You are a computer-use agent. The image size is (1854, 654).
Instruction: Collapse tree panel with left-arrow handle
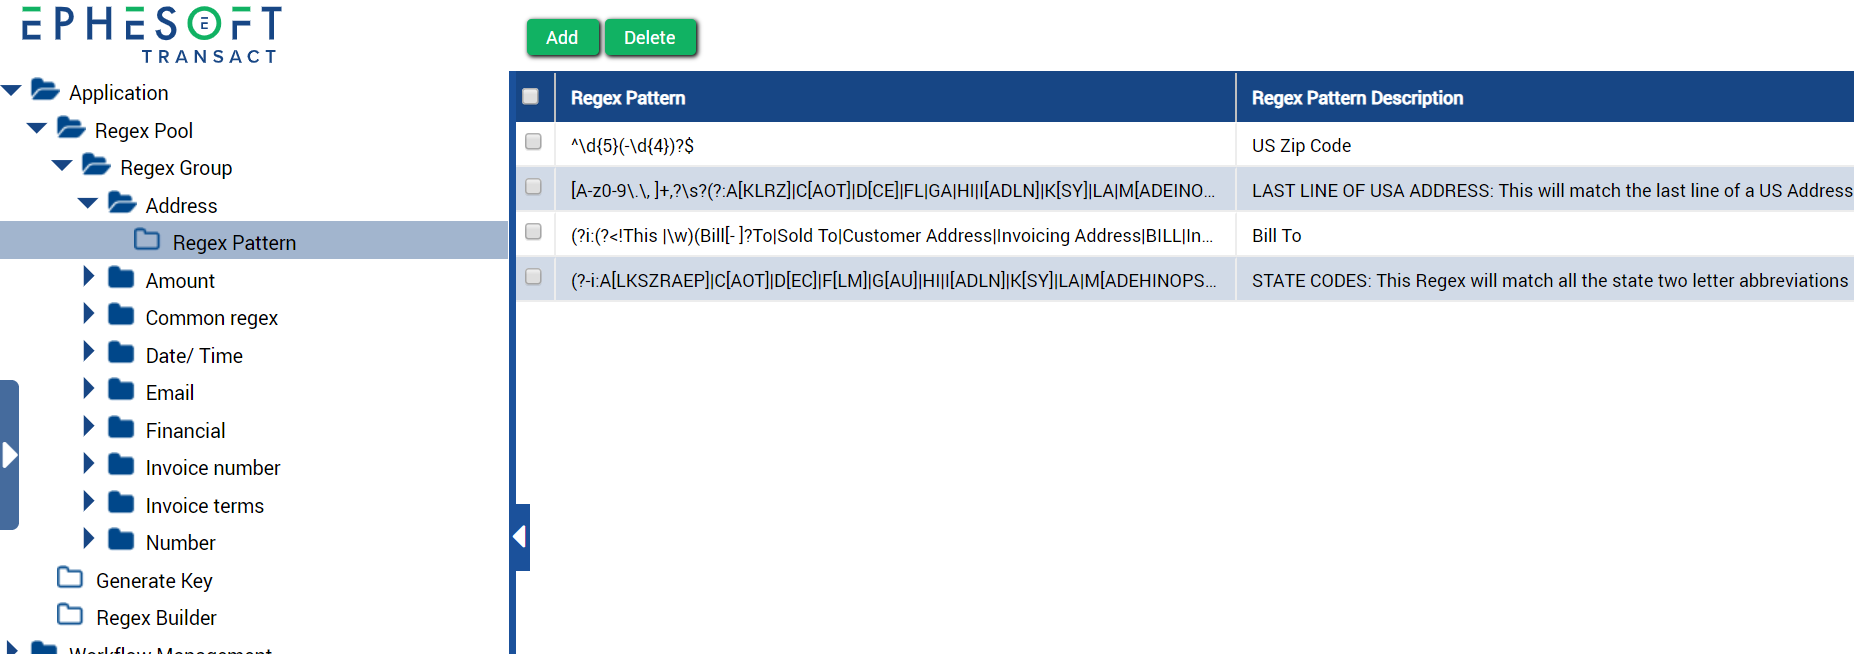coord(520,537)
